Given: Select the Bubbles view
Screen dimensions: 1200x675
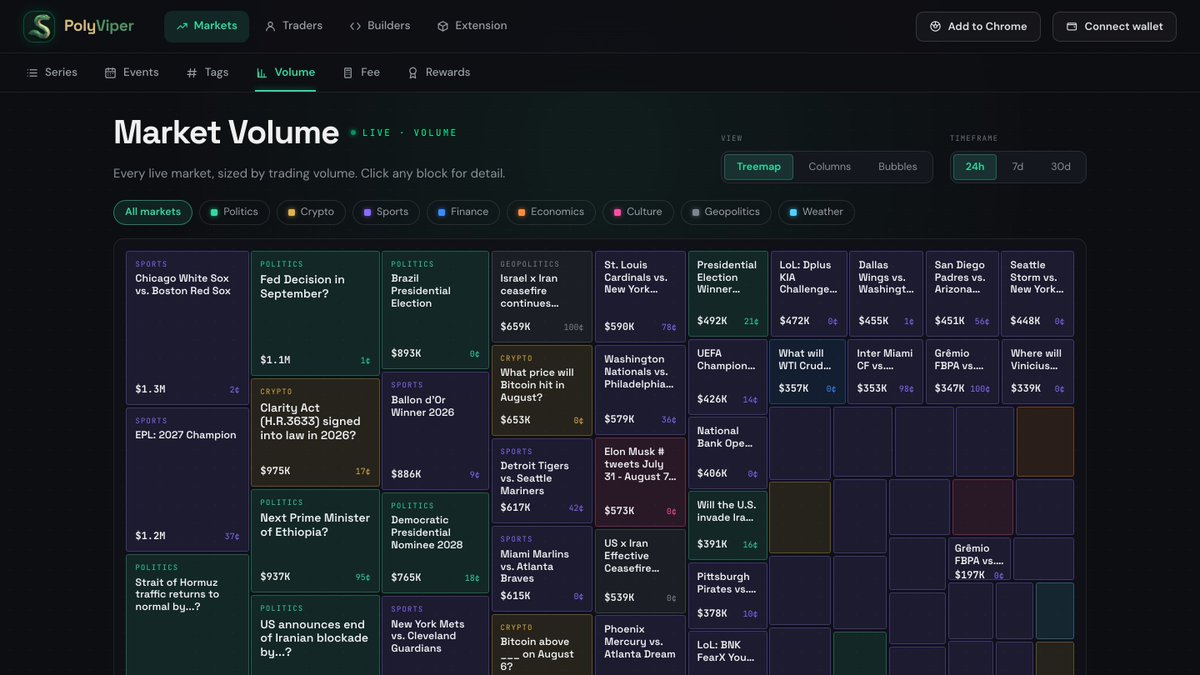Looking at the screenshot, I should (x=898, y=167).
